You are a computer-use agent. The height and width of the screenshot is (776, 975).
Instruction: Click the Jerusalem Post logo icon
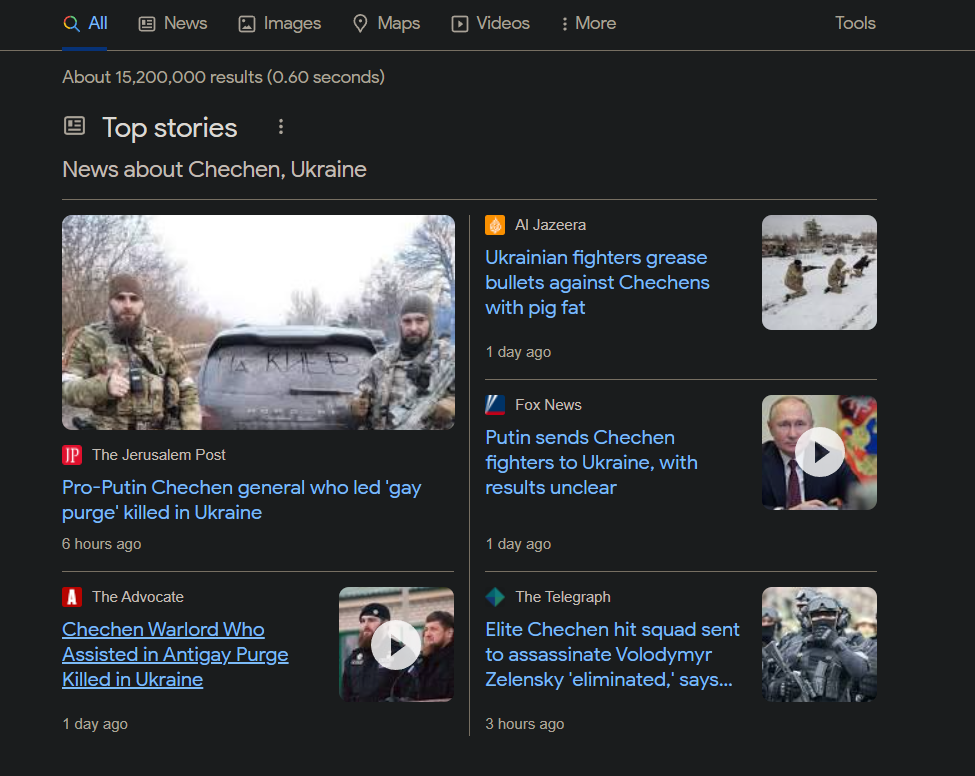point(72,455)
